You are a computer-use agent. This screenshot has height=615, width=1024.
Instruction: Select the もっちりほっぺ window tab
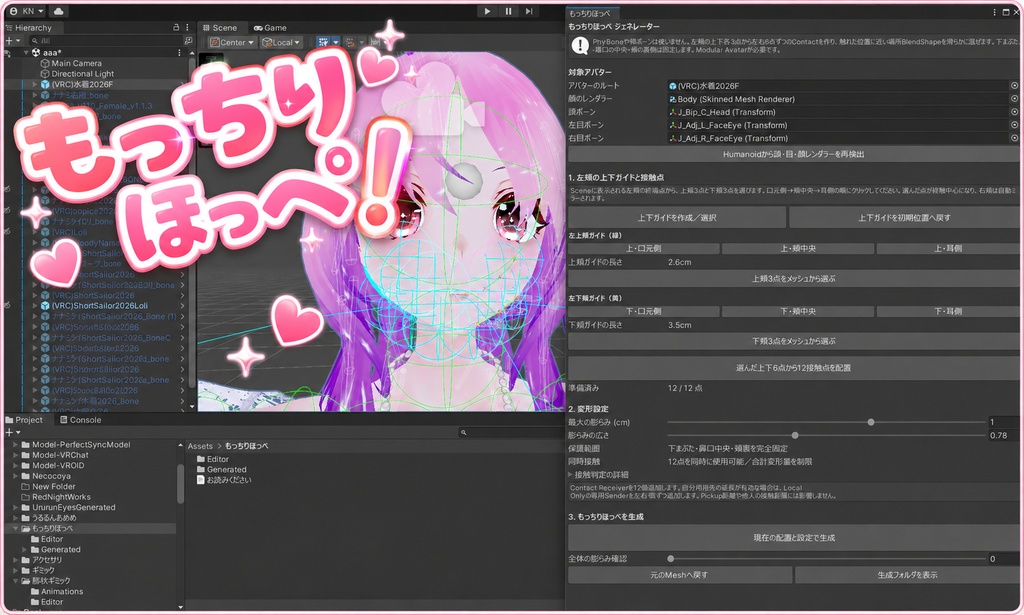coord(590,13)
